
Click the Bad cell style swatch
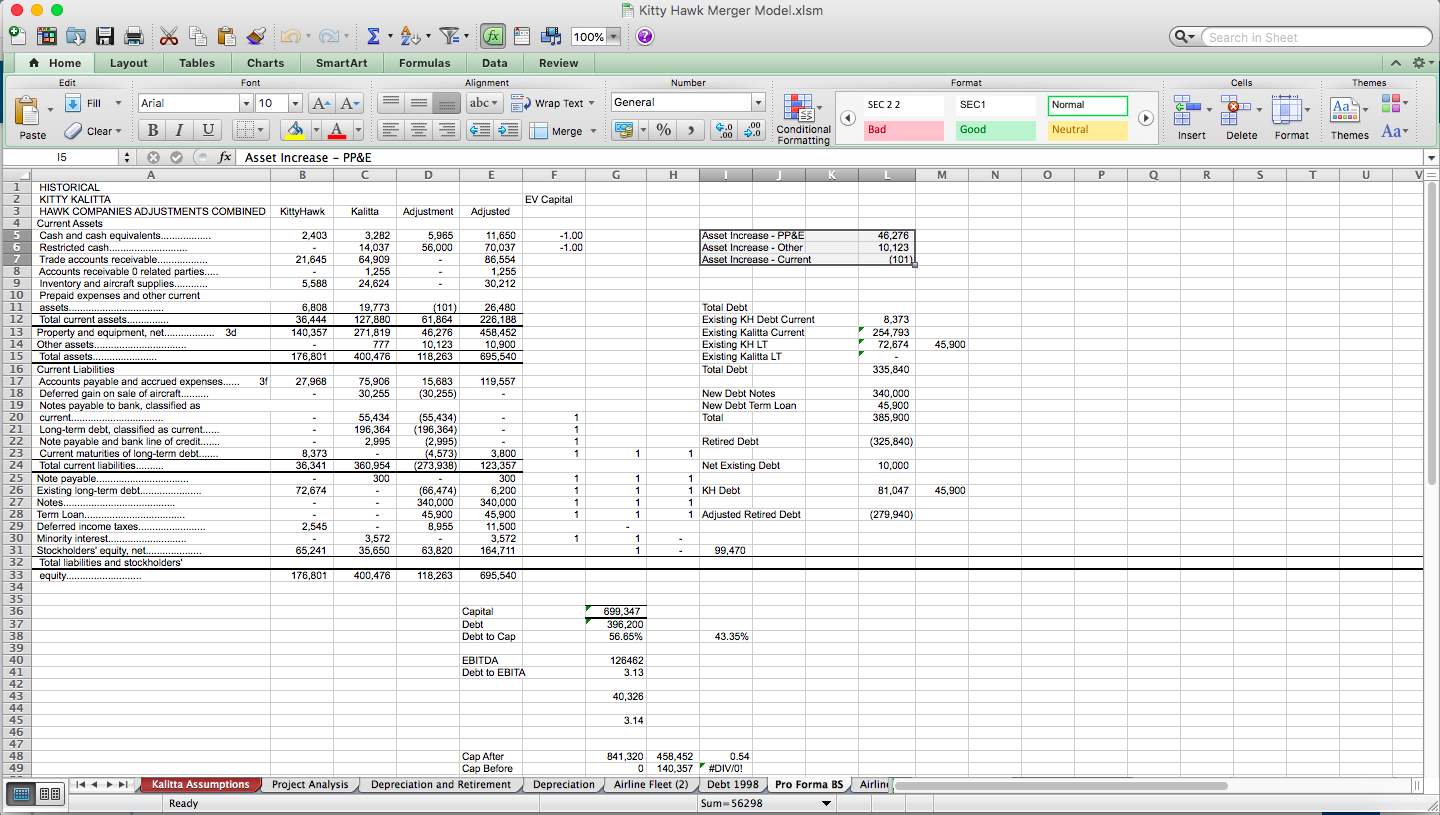(x=902, y=131)
